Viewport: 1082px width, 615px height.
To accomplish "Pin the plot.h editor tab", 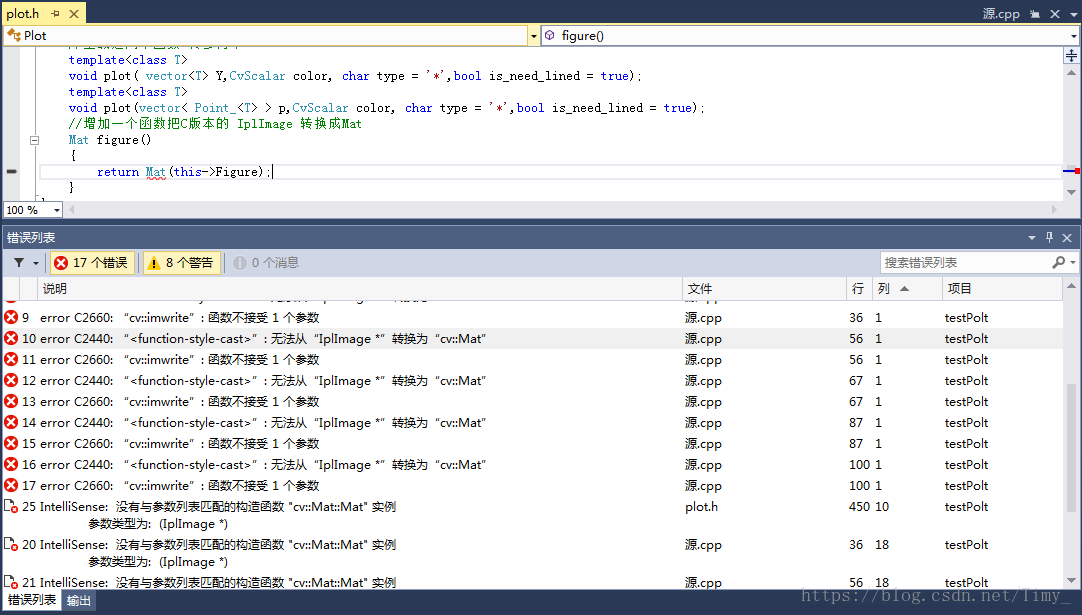I will pos(55,13).
